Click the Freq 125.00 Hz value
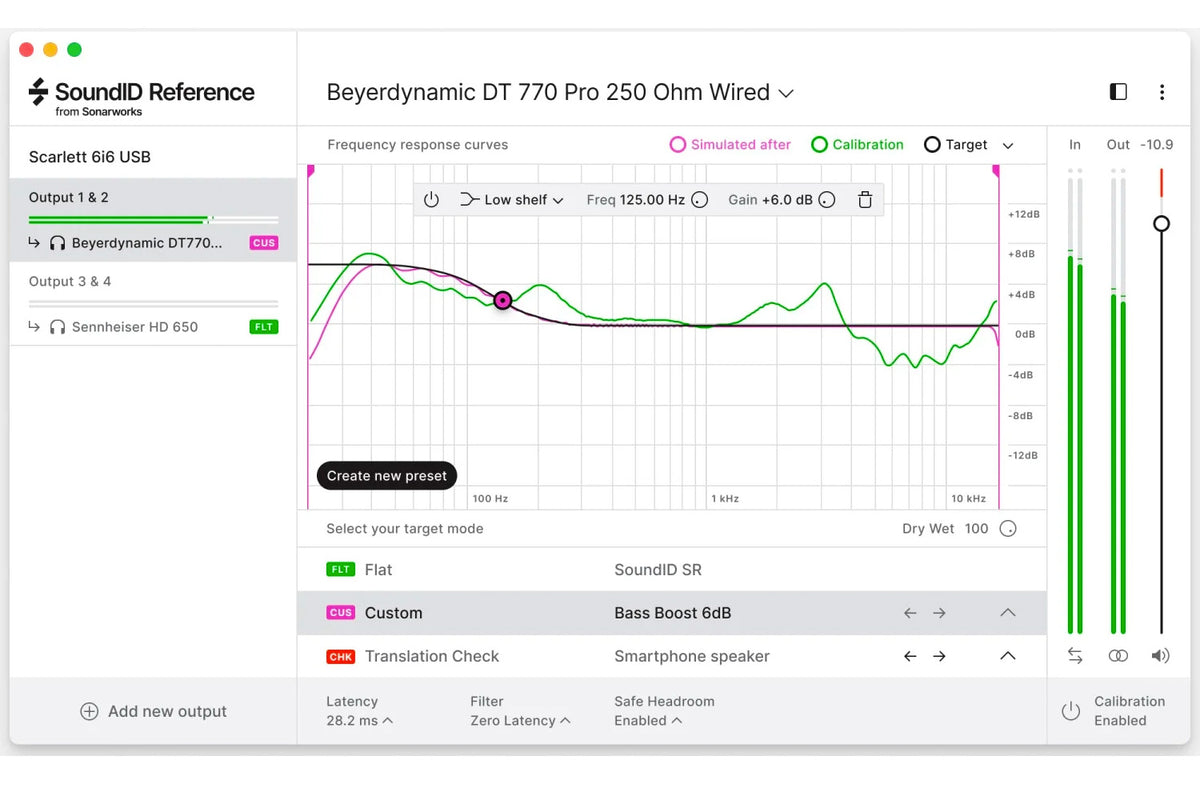The width and height of the screenshot is (1200, 800). point(652,200)
